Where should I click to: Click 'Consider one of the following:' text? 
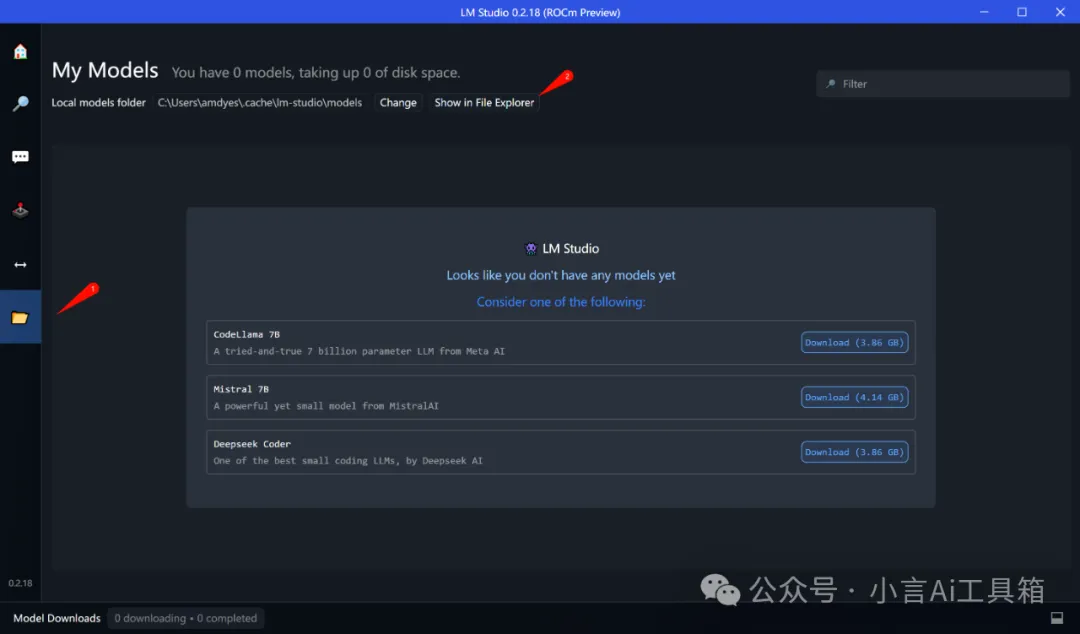(x=561, y=302)
